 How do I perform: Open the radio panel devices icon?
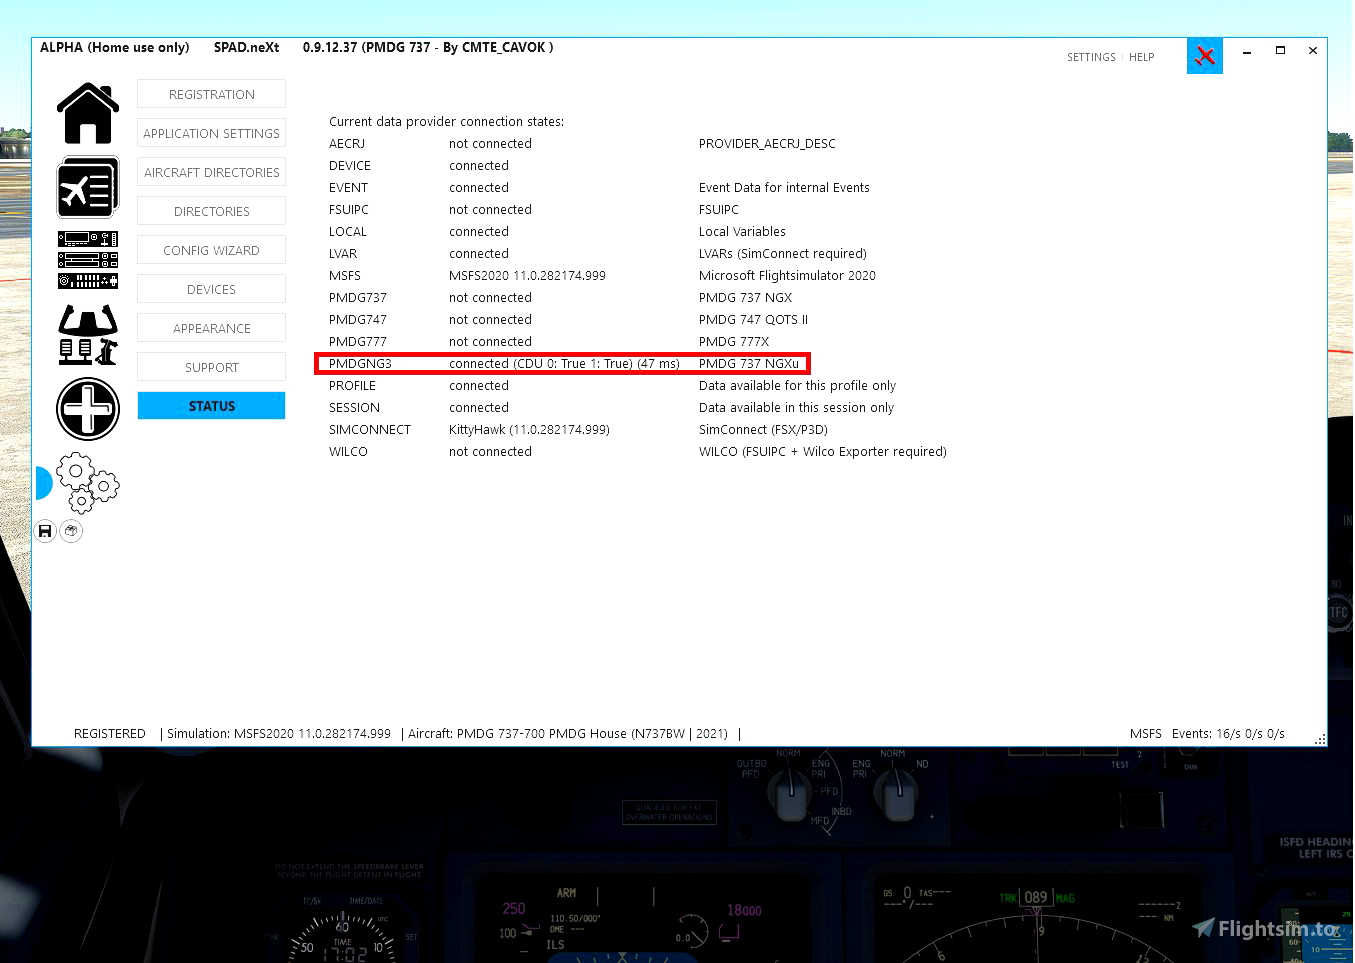point(88,260)
